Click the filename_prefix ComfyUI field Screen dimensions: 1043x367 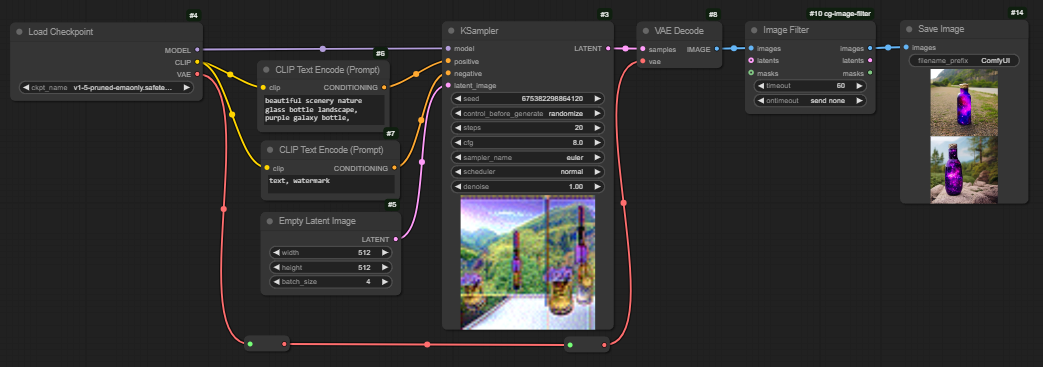pos(964,61)
